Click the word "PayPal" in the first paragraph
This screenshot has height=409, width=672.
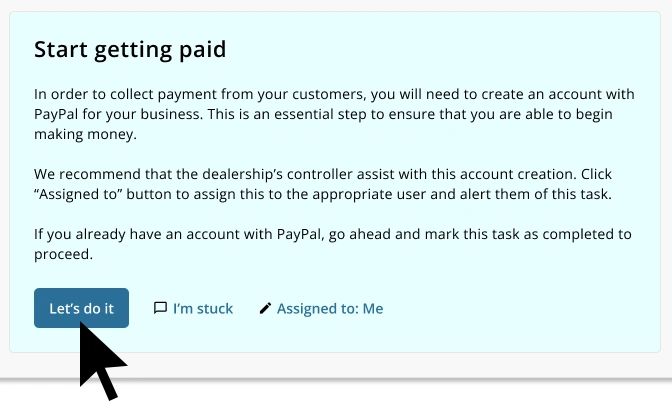58,114
